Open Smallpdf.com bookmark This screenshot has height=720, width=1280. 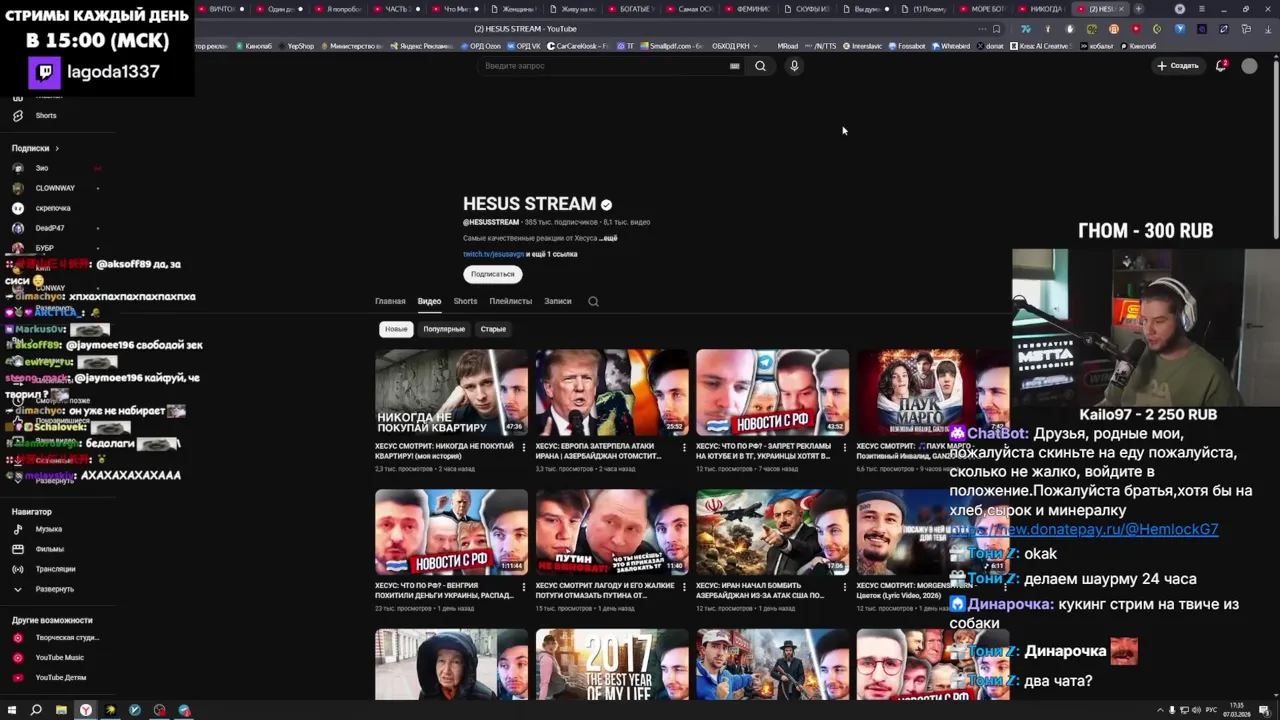672,46
